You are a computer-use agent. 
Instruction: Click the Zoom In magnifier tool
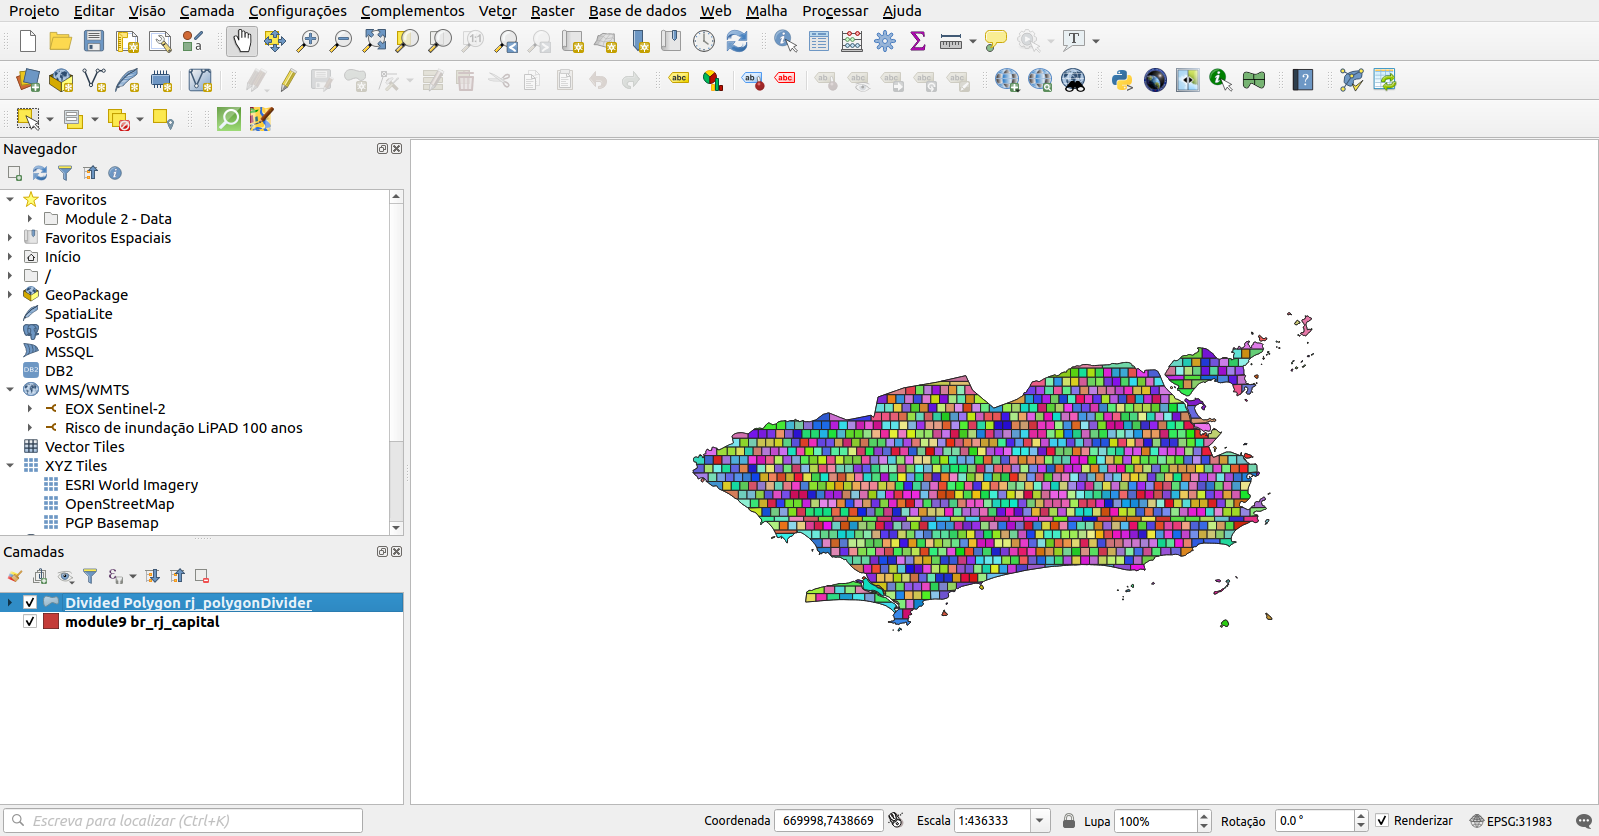pos(308,41)
